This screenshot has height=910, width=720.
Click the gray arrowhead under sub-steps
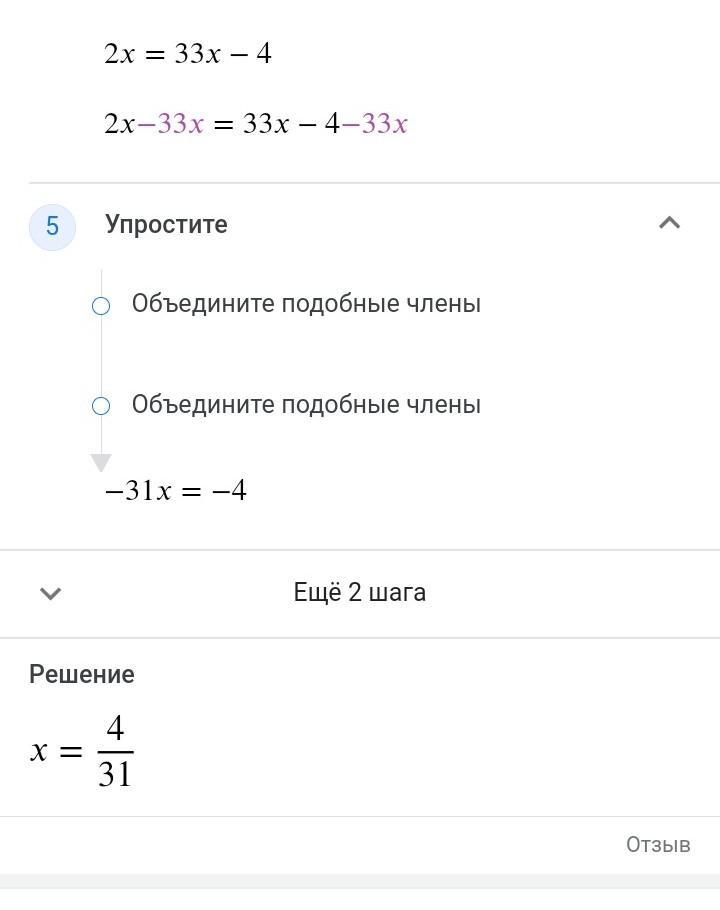(x=101, y=463)
